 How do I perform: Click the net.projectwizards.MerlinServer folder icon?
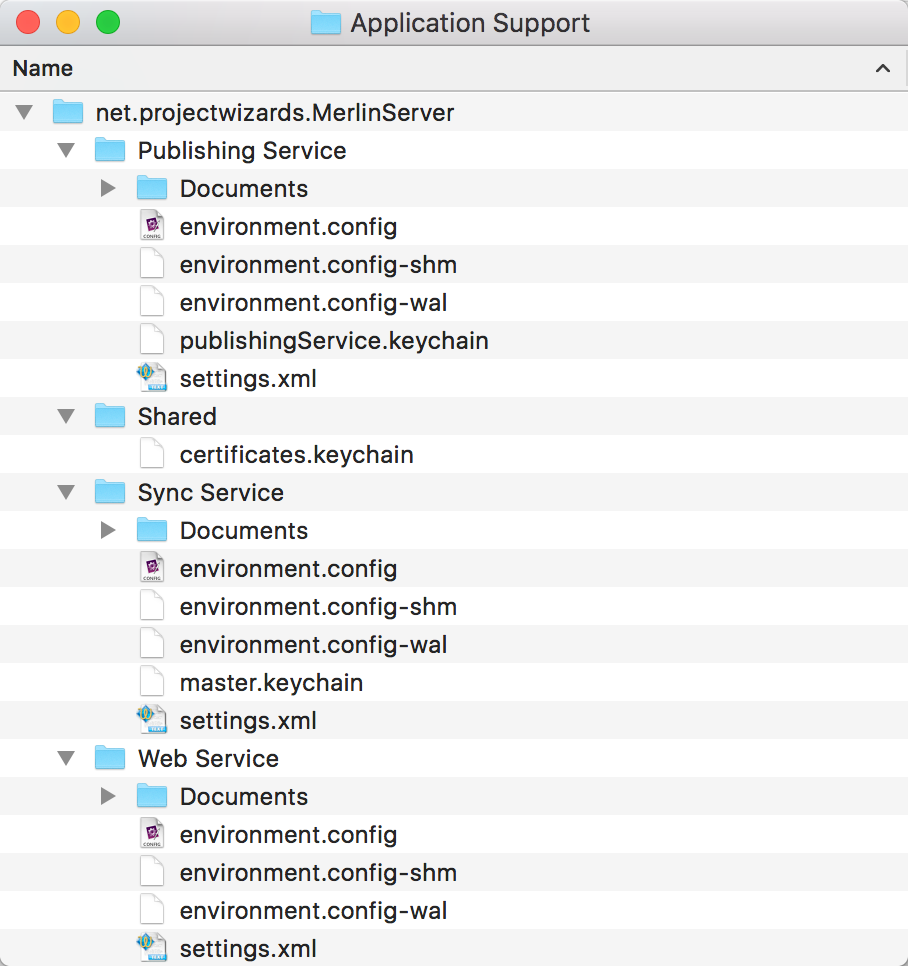68,112
